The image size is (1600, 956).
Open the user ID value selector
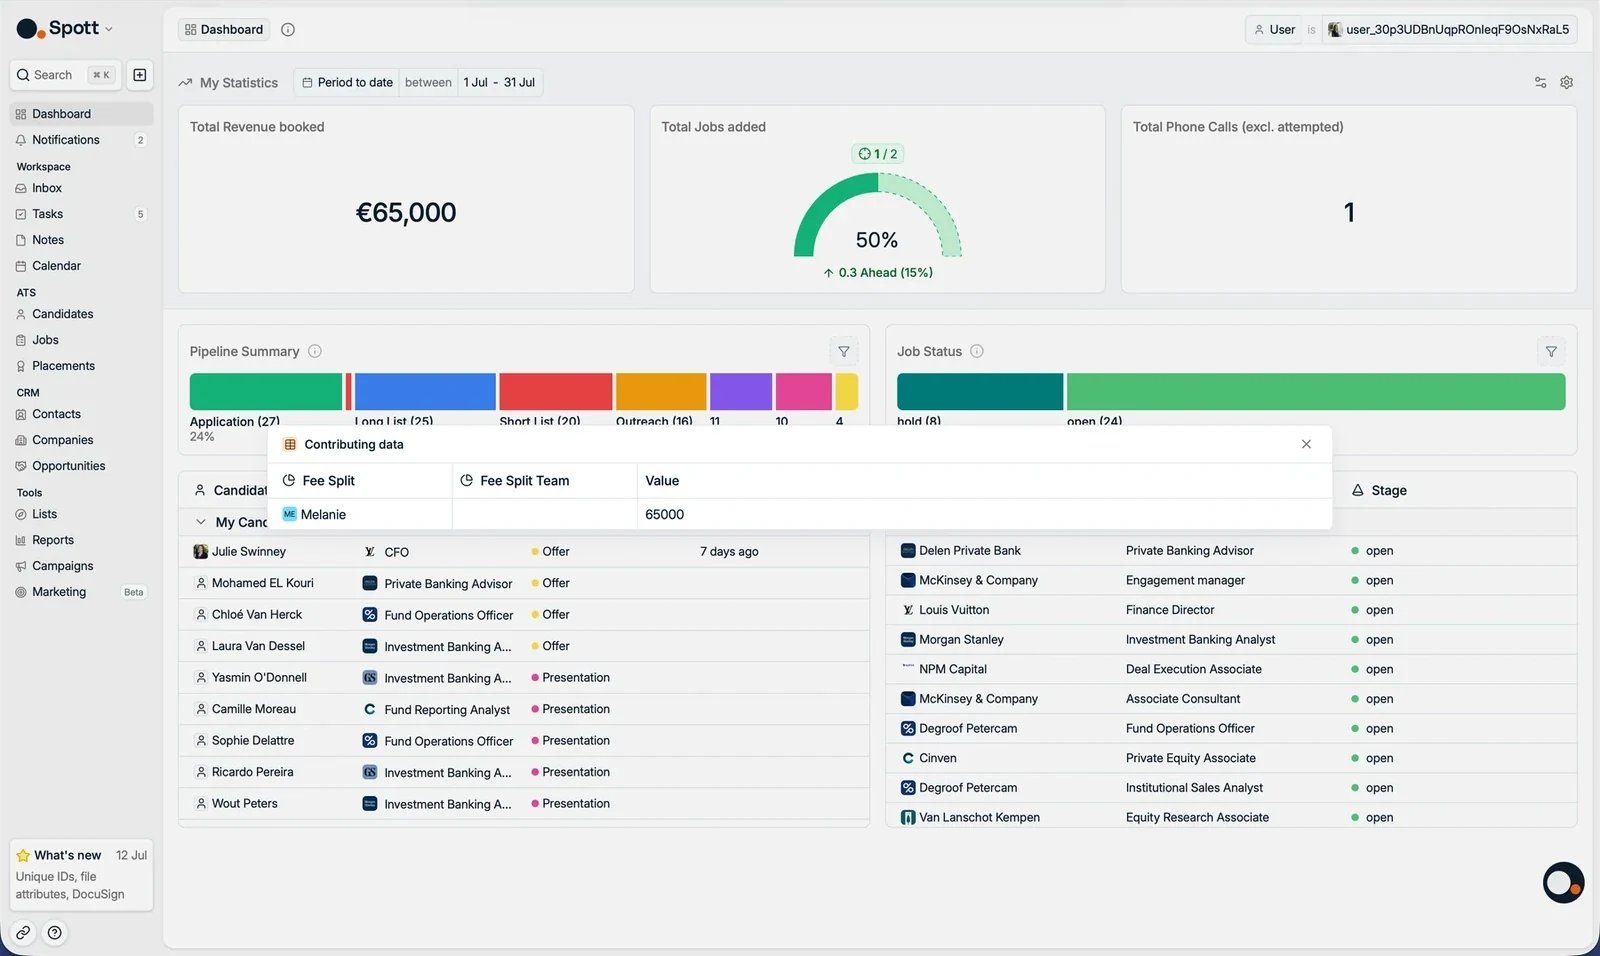point(1449,30)
